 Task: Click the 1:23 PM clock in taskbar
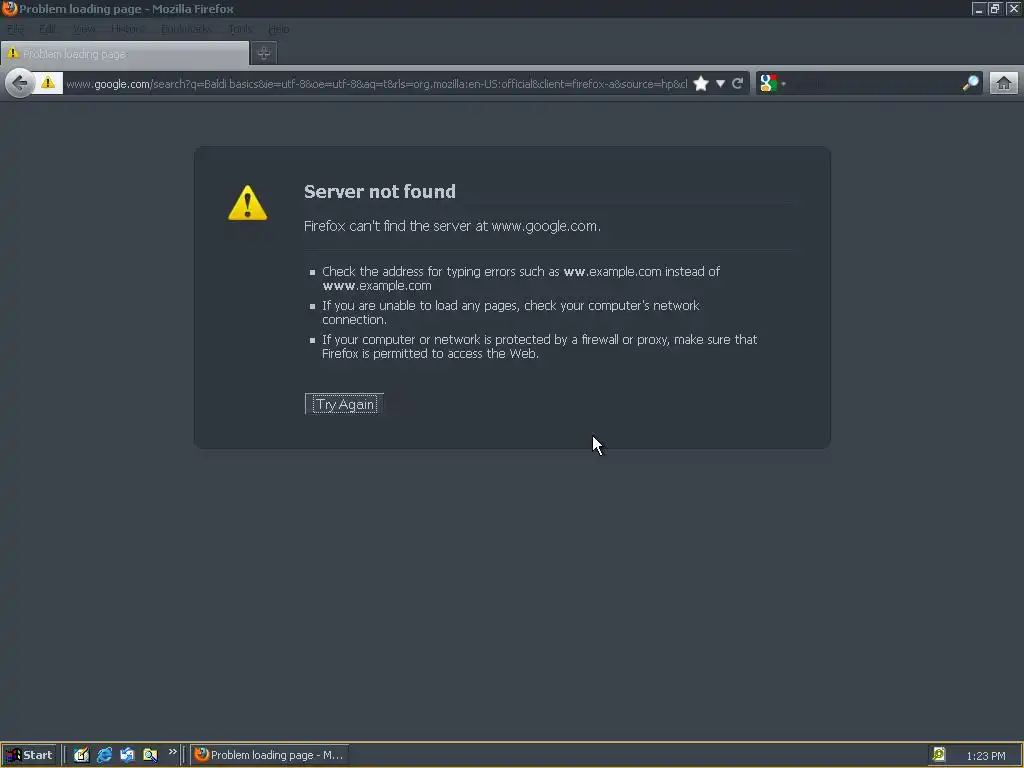985,756
